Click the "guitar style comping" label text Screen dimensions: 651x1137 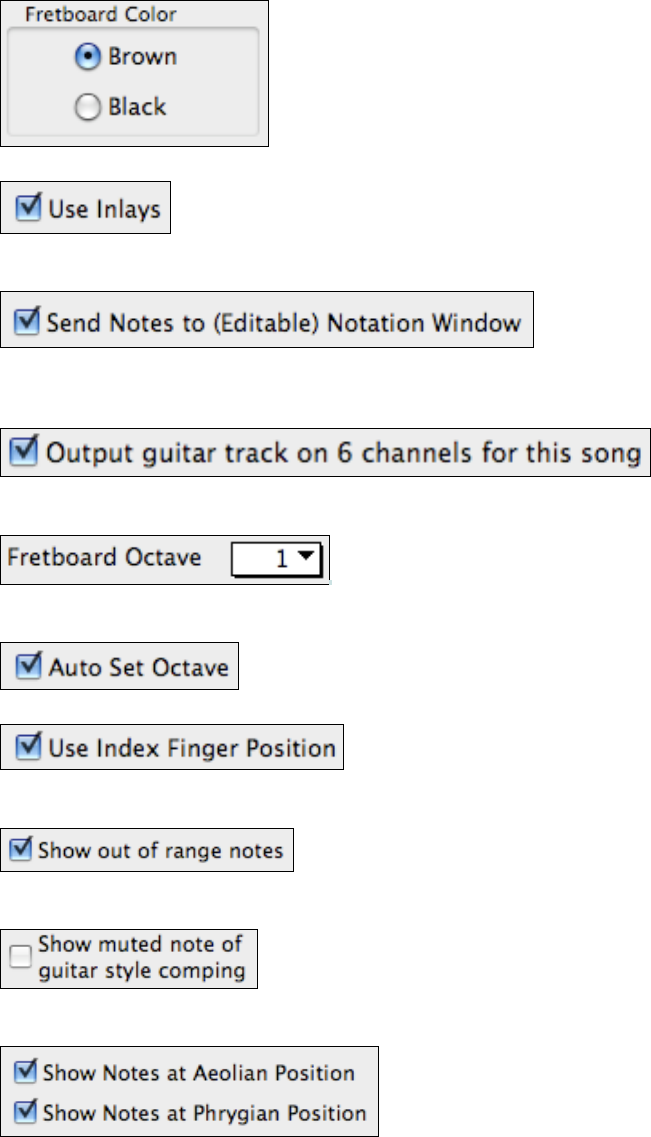(x=140, y=969)
